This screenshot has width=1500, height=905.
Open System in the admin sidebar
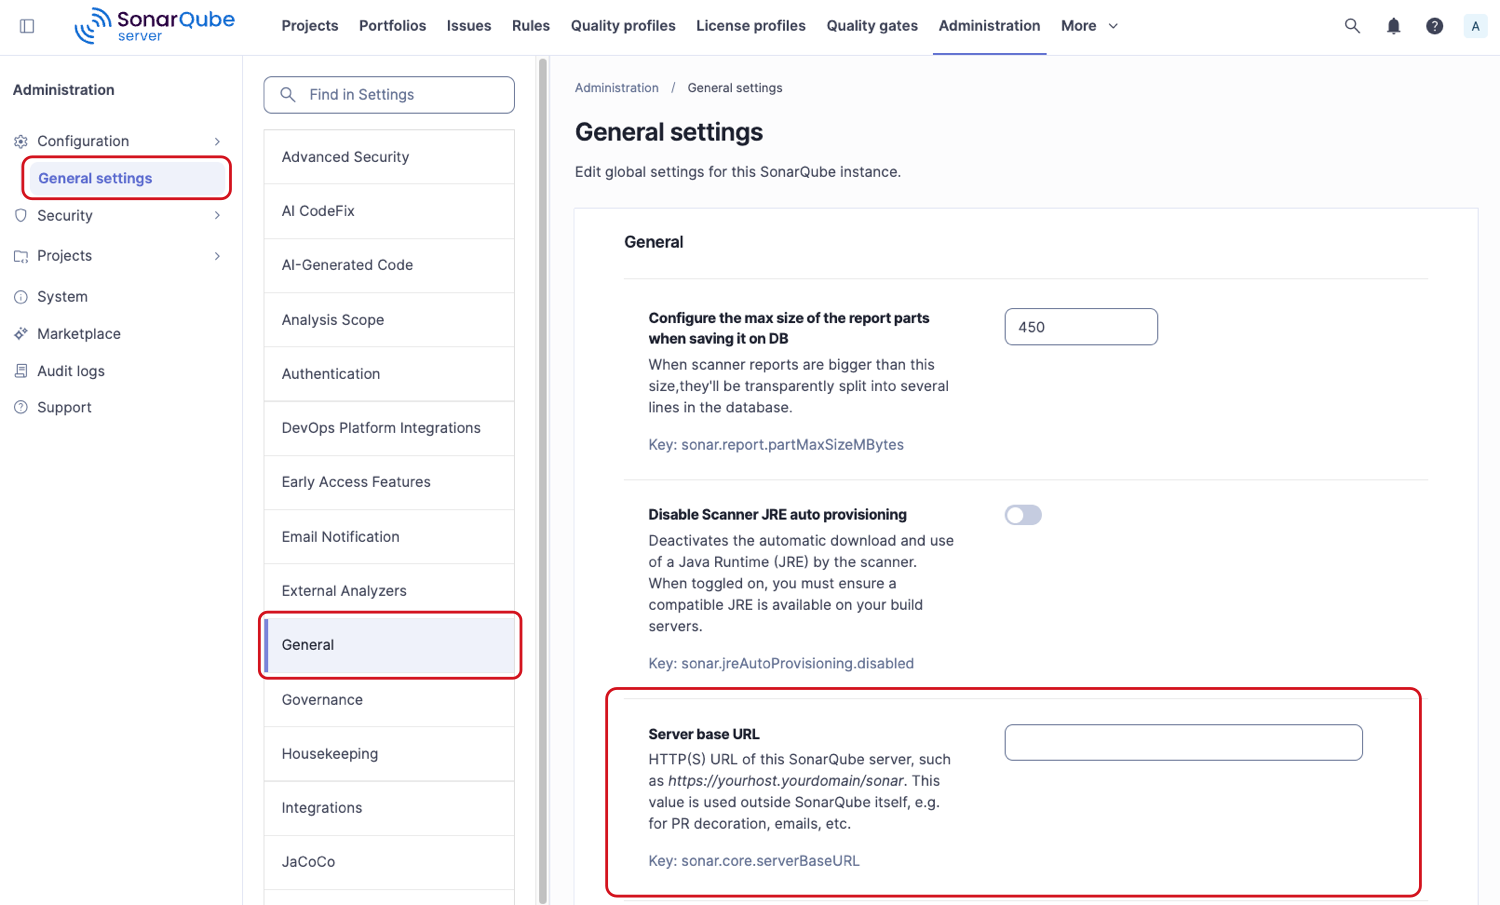click(62, 297)
